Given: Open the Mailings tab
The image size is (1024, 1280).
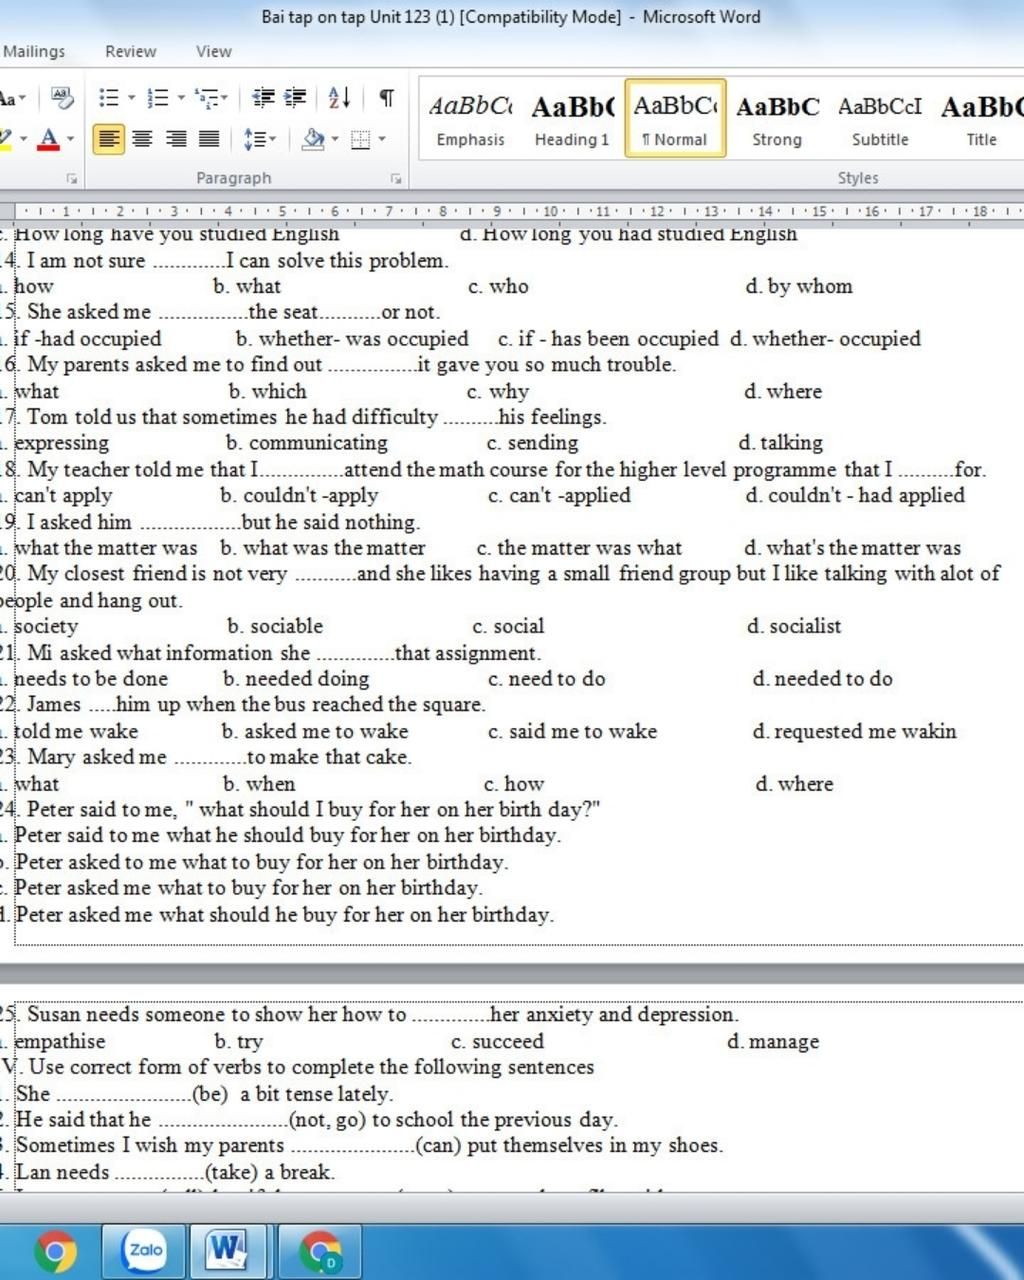Looking at the screenshot, I should (x=34, y=51).
